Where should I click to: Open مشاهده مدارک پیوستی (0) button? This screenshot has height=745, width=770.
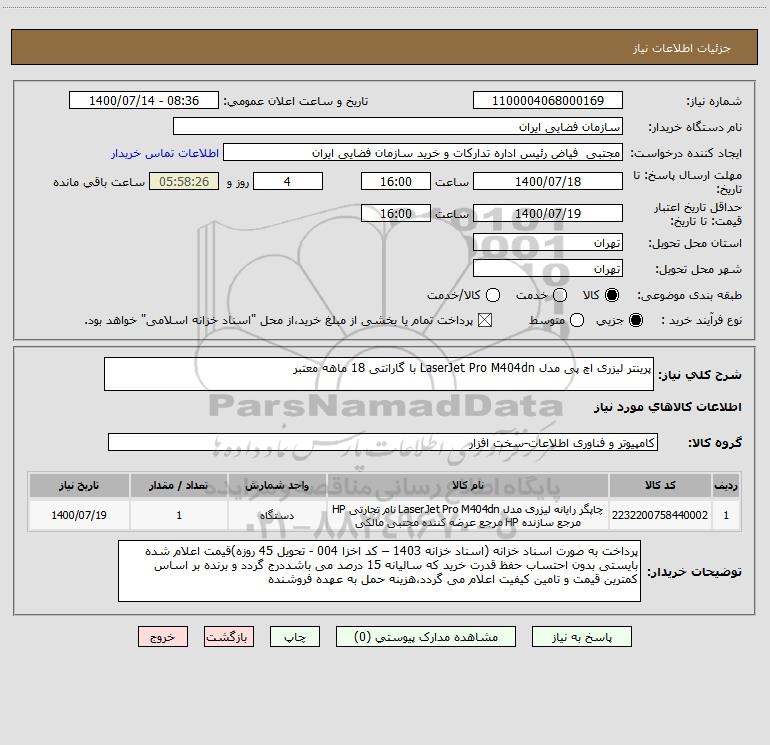pyautogui.click(x=426, y=637)
